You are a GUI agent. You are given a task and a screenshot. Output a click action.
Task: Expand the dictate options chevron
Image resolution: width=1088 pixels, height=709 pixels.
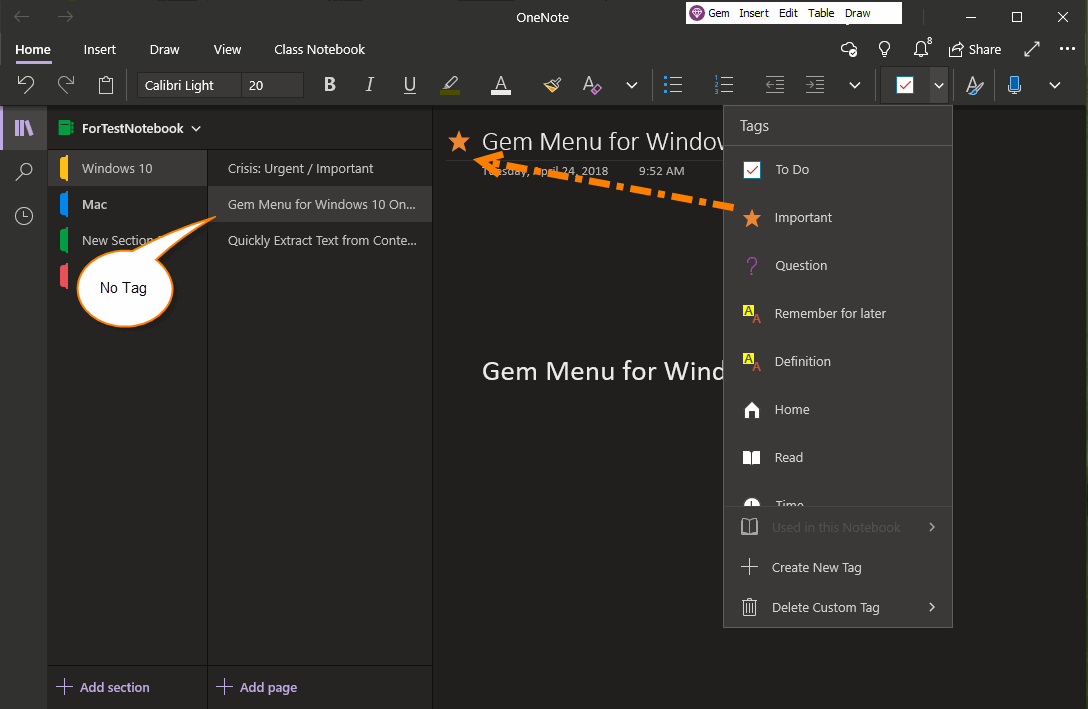coord(1055,85)
